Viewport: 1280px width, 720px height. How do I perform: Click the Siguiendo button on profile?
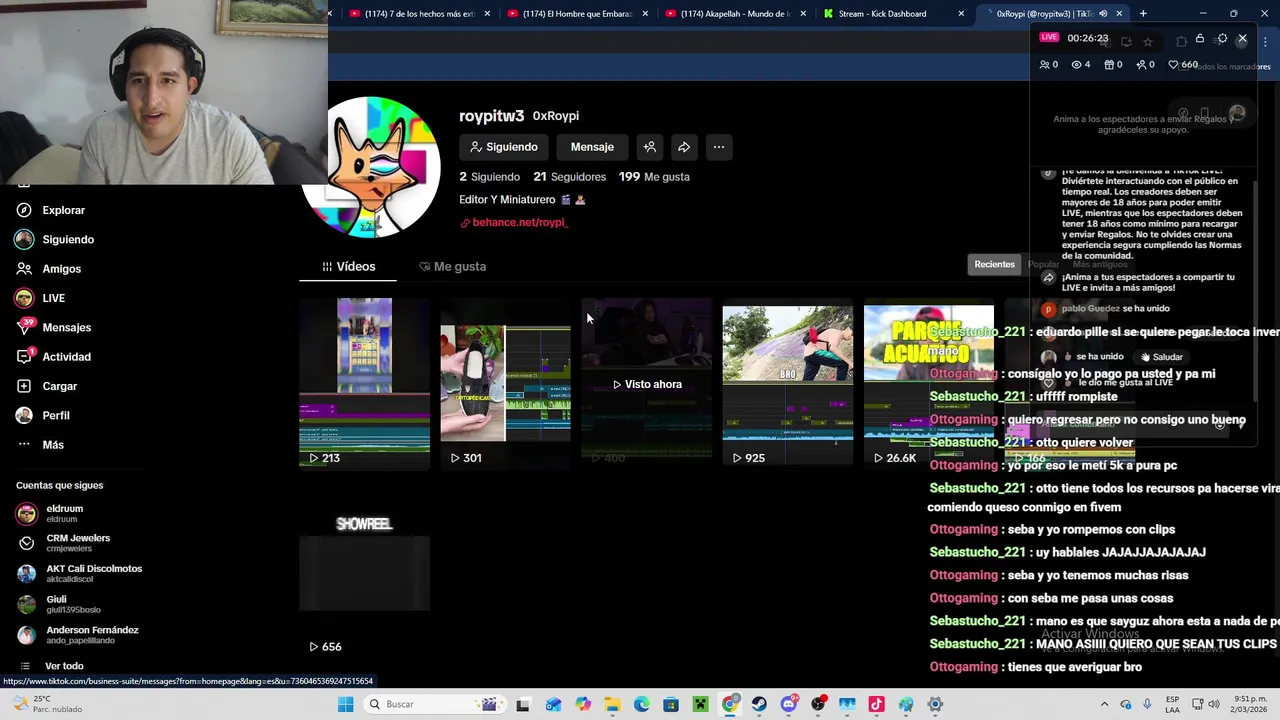[x=504, y=147]
